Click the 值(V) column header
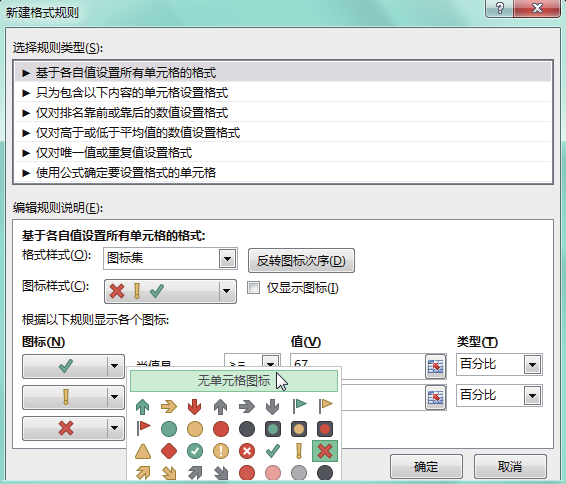 pyautogui.click(x=306, y=341)
